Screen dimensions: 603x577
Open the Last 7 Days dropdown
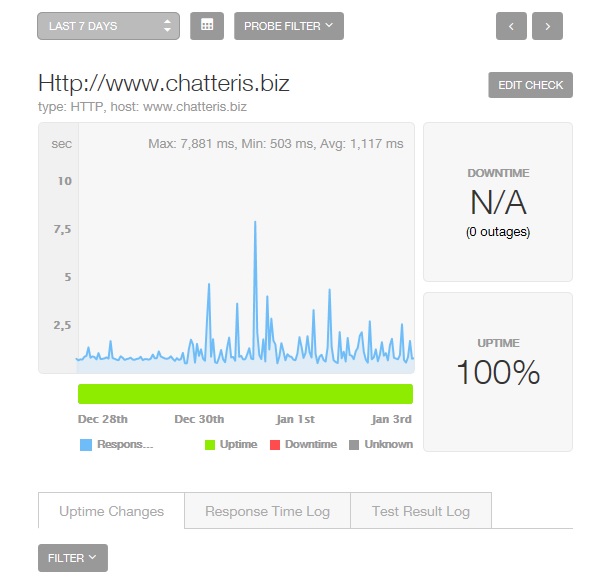pos(108,26)
